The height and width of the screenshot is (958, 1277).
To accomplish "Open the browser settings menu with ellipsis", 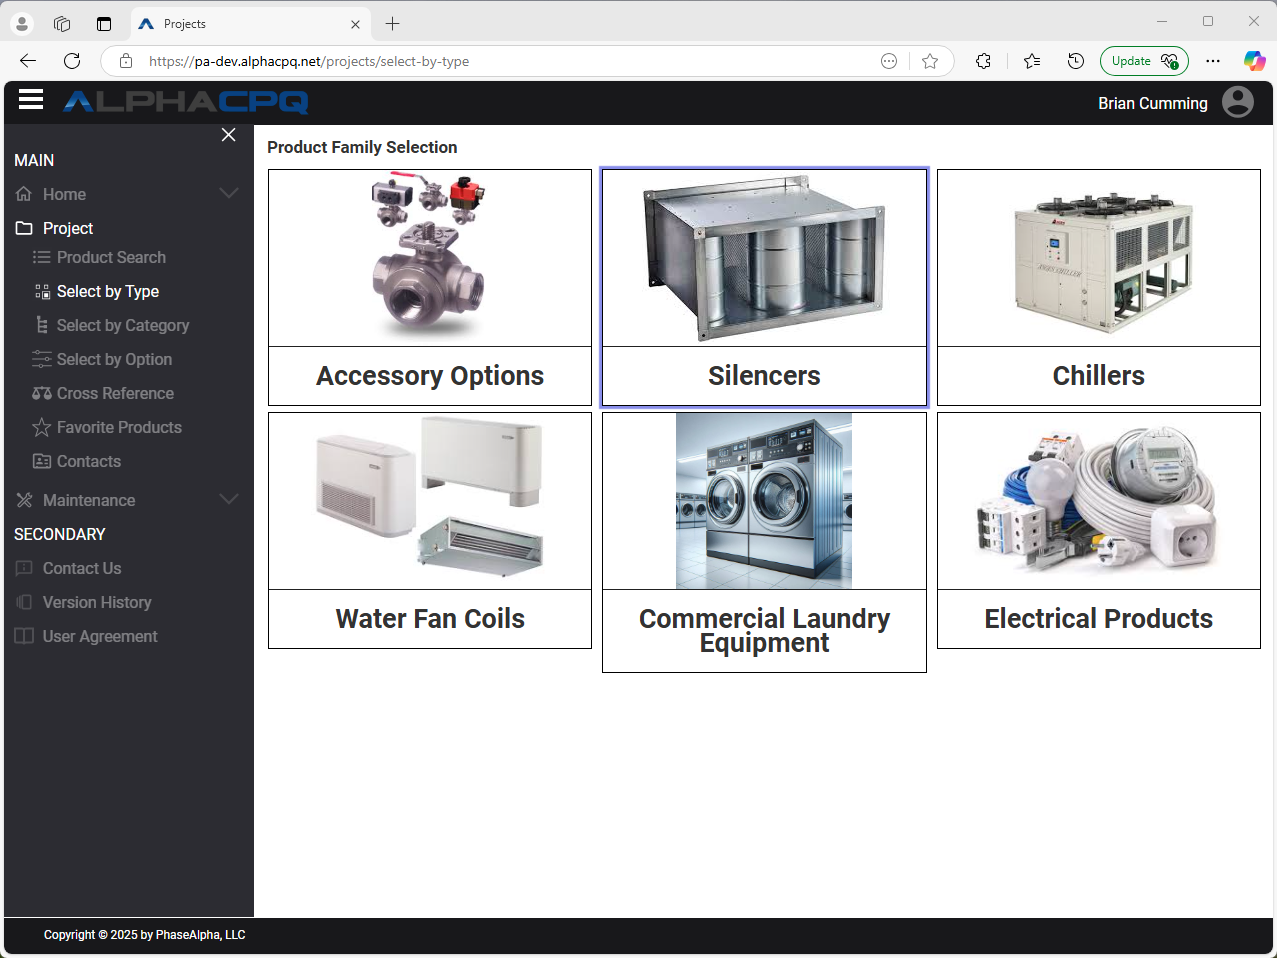I will 1213,61.
